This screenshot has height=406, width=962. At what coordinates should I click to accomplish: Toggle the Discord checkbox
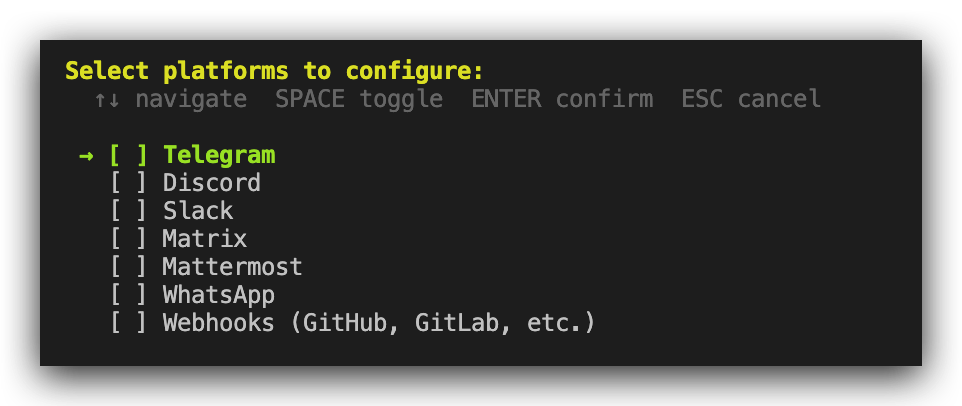pyautogui.click(x=128, y=183)
